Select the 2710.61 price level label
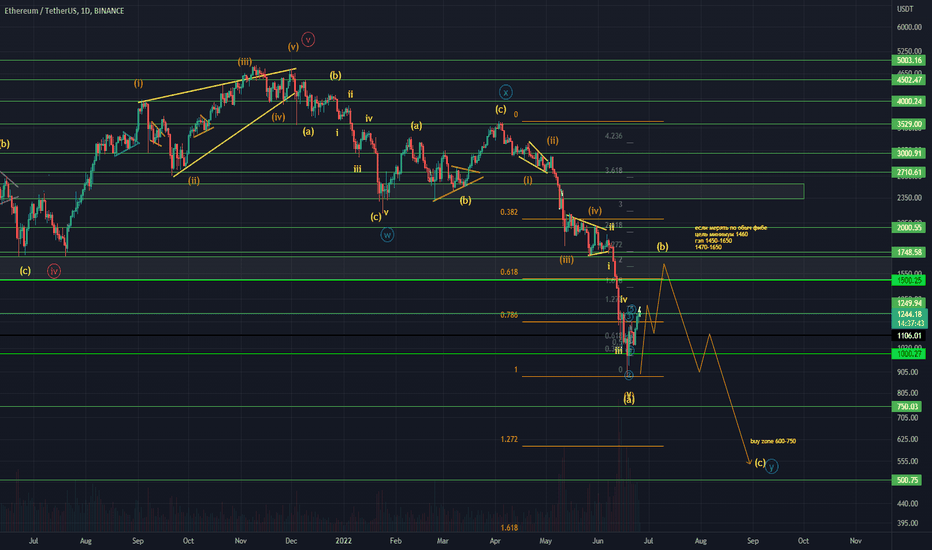Image resolution: width=932 pixels, height=550 pixels. (909, 172)
